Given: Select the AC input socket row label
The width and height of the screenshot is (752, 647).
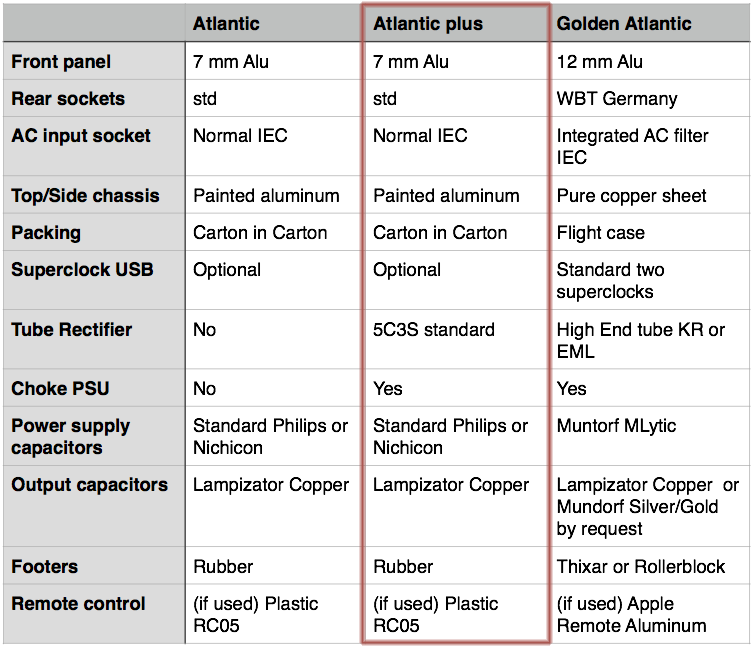Looking at the screenshot, I should tap(81, 136).
